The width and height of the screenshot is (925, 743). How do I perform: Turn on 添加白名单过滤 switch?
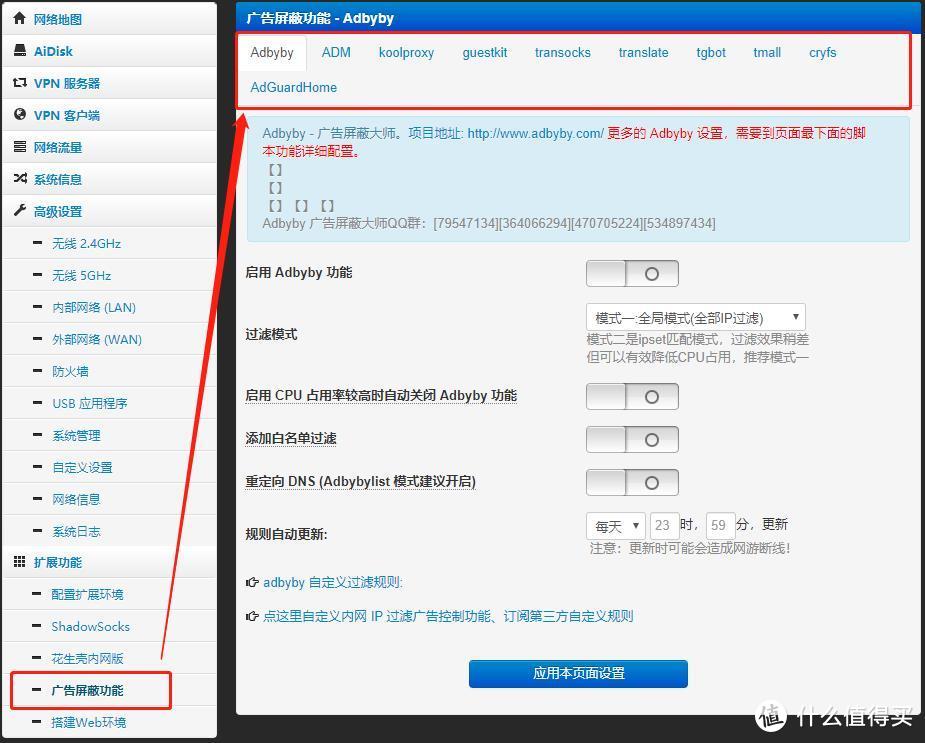point(632,440)
